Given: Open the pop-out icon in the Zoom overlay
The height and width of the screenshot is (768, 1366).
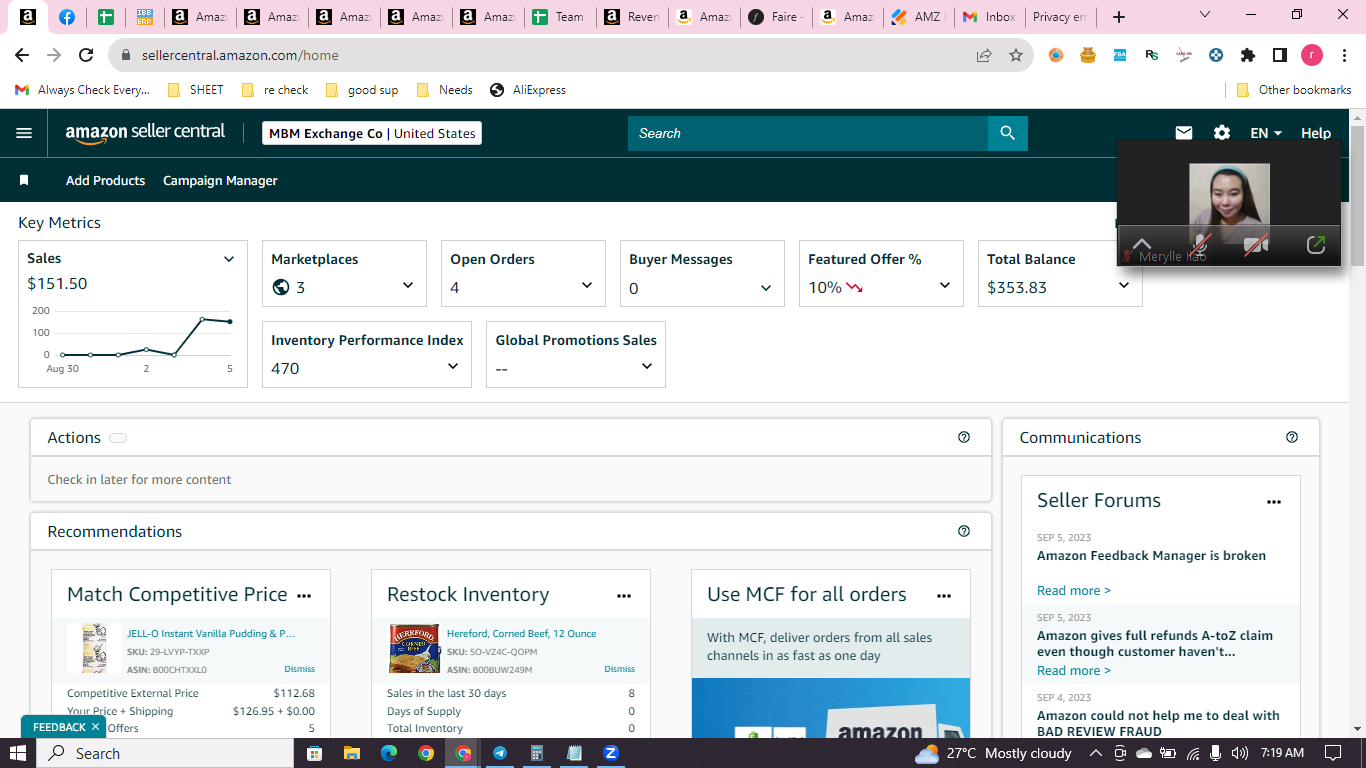Looking at the screenshot, I should (x=1316, y=244).
